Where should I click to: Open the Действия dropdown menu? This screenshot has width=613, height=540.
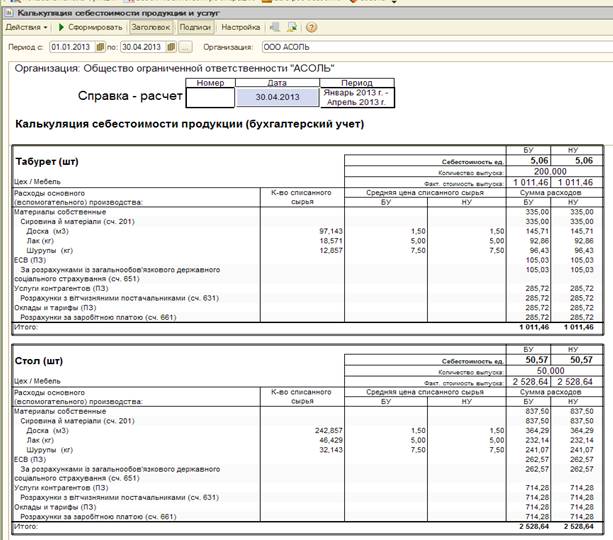(27, 27)
